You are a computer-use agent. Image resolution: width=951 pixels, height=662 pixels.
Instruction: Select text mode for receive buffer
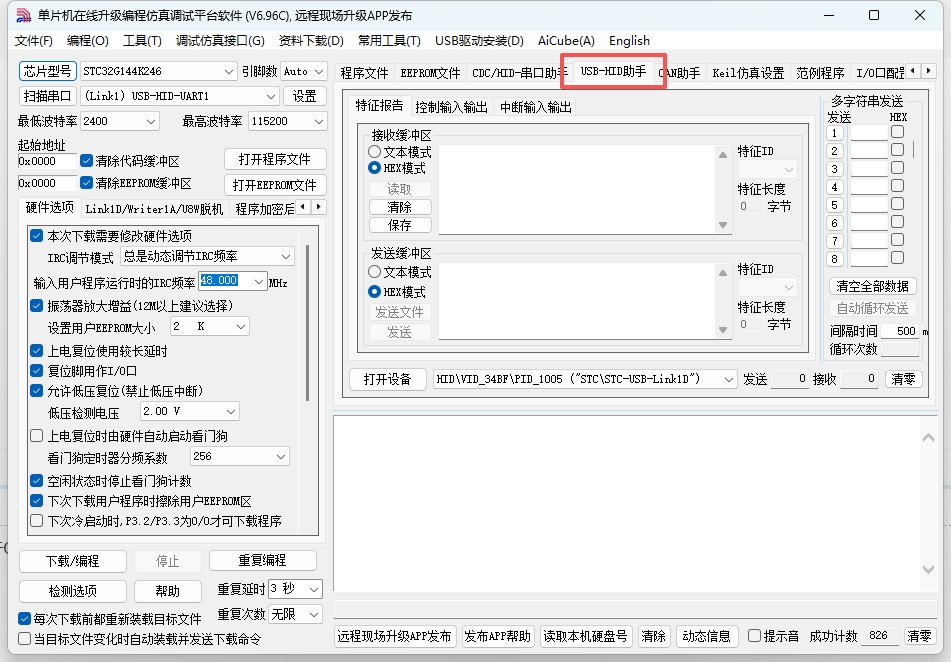click(x=375, y=152)
